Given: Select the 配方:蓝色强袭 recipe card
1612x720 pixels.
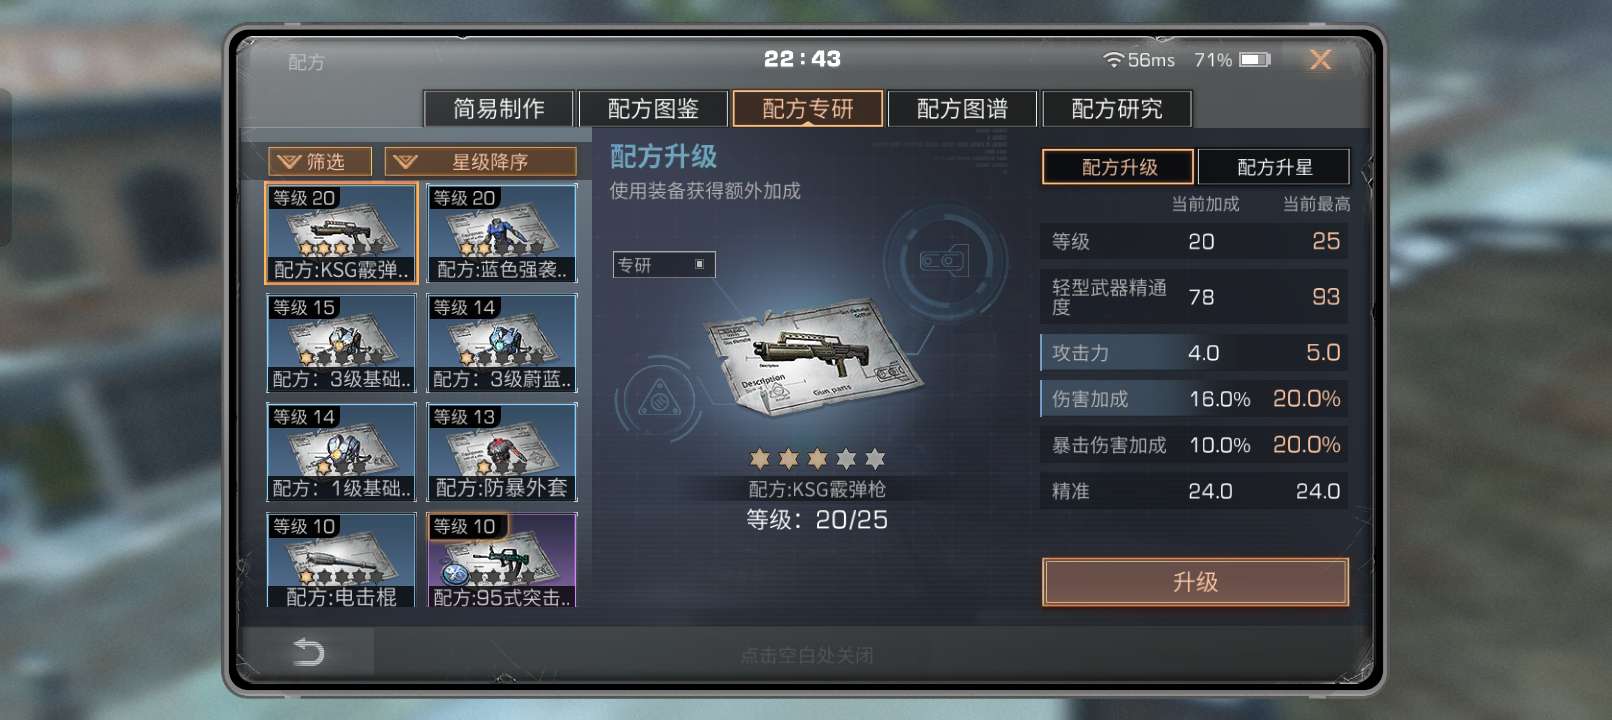Looking at the screenshot, I should pyautogui.click(x=501, y=233).
